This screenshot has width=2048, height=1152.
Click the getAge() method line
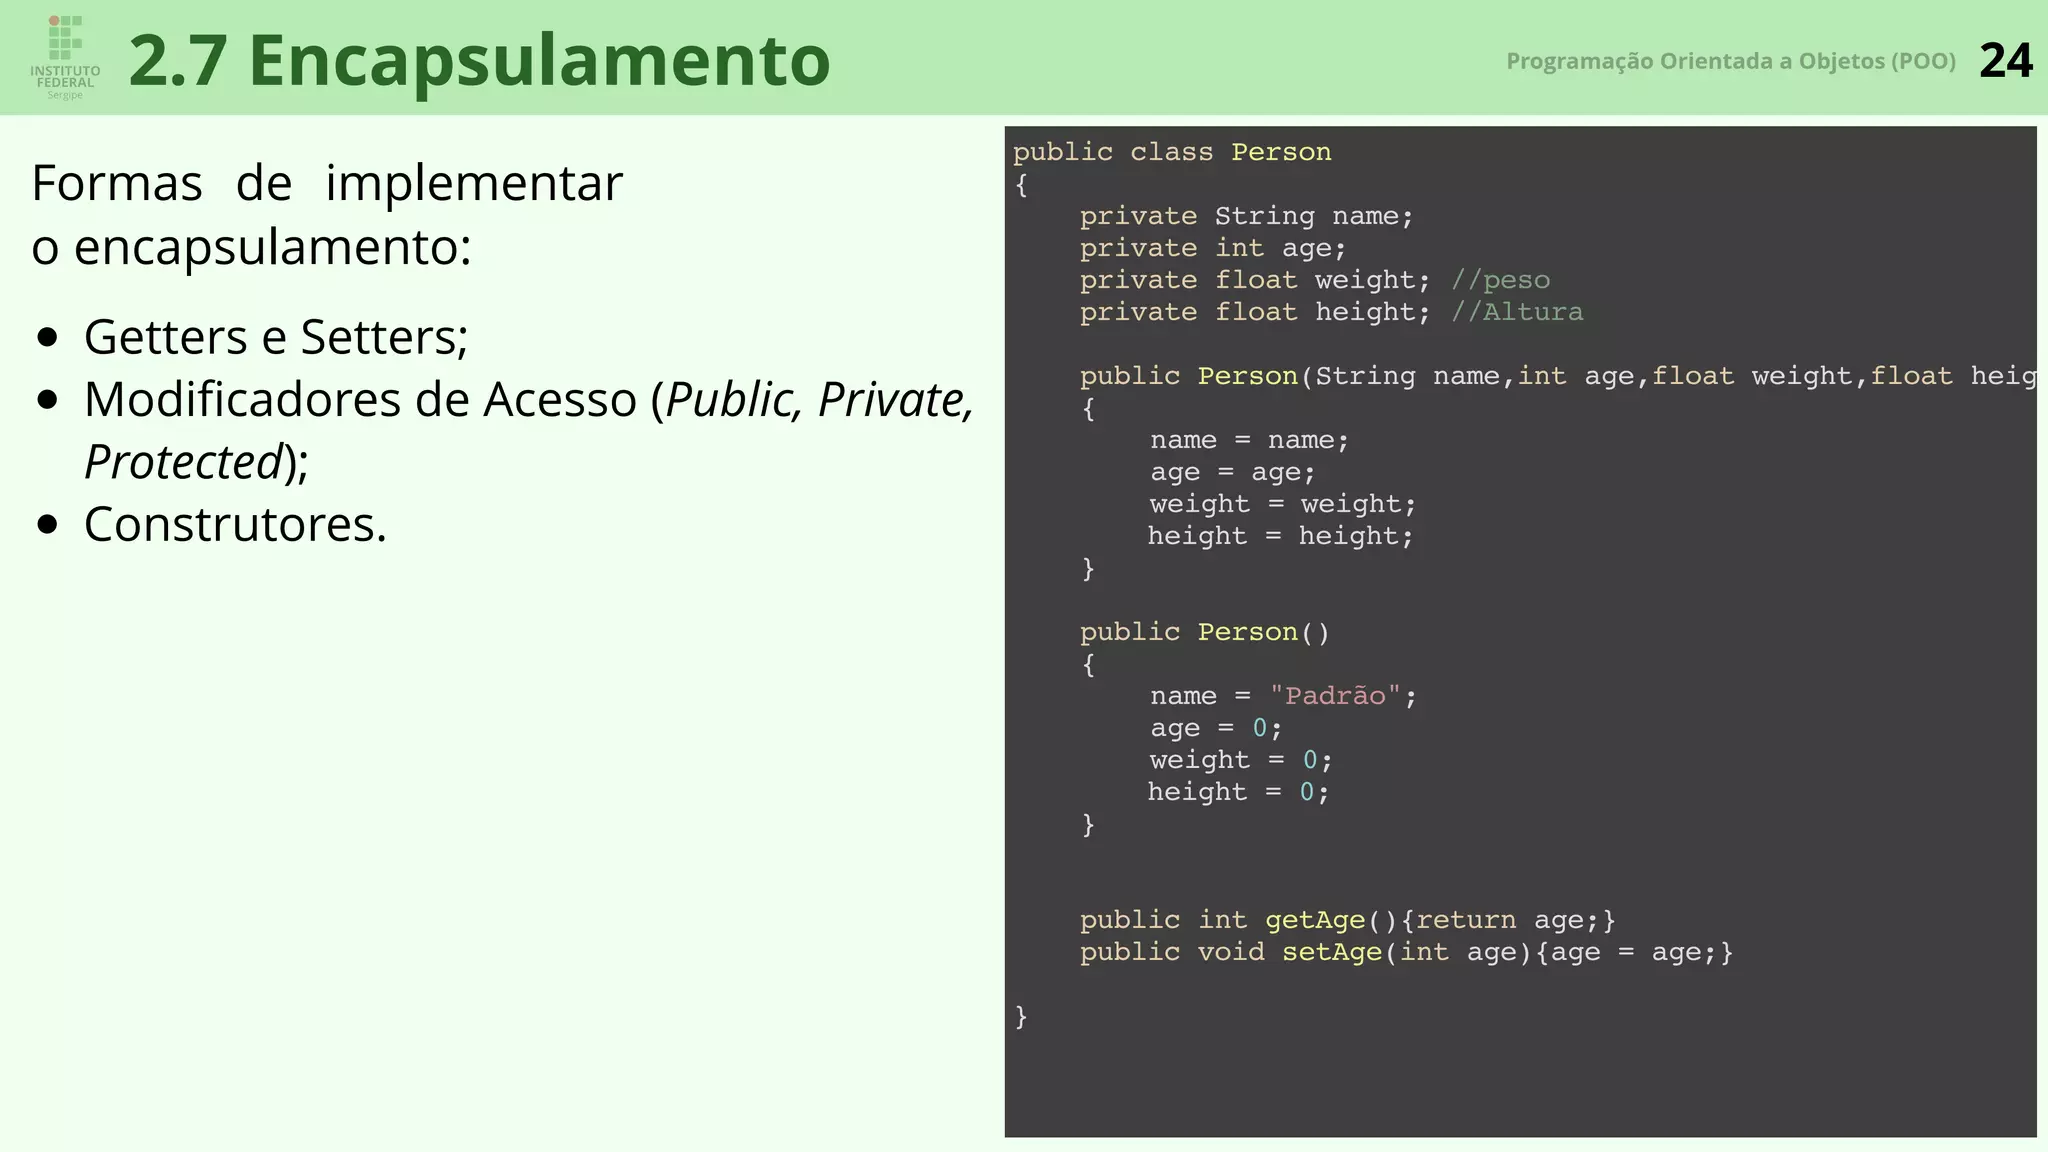click(1347, 920)
